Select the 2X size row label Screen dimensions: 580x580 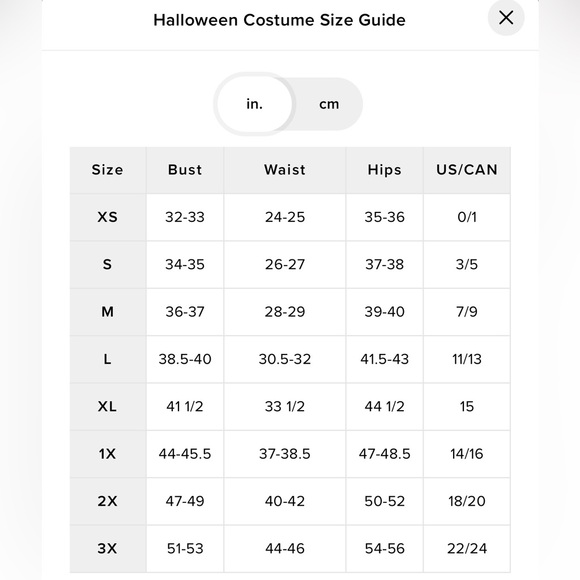pyautogui.click(x=108, y=501)
